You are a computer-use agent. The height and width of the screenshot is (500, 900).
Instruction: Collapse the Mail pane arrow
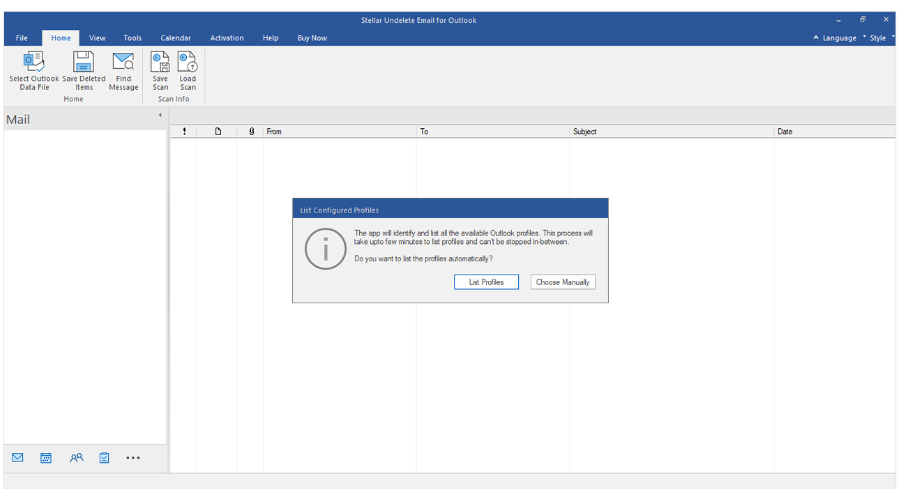(160, 115)
